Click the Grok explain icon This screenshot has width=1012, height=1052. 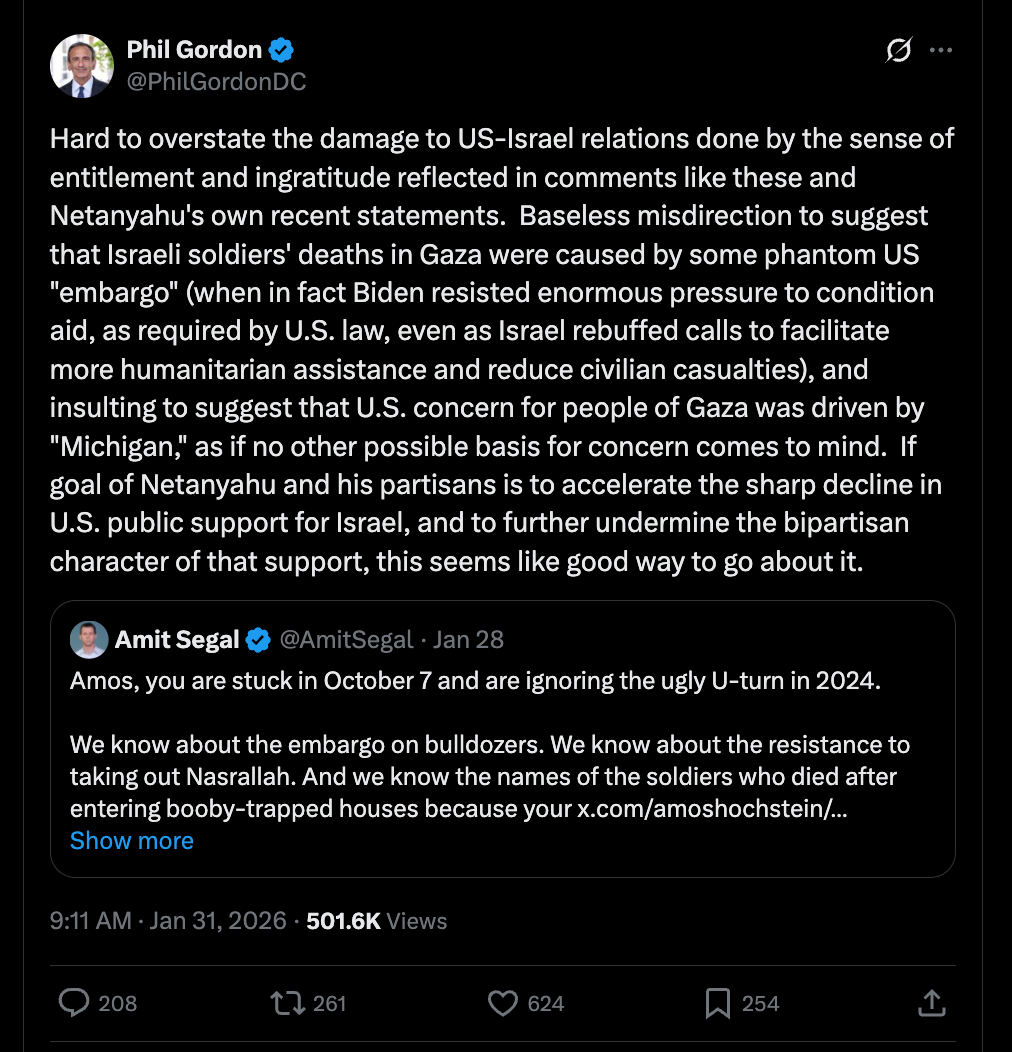[x=898, y=50]
